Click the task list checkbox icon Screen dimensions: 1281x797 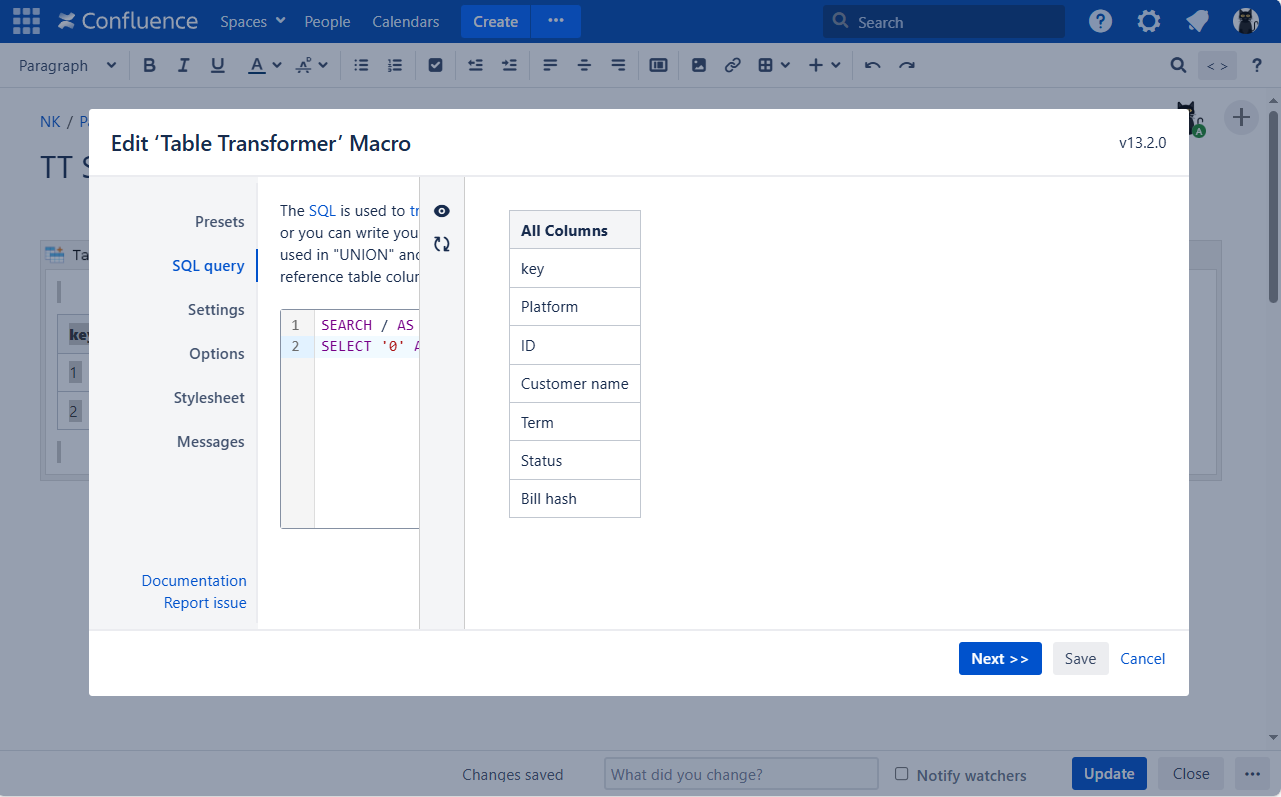[435, 65]
